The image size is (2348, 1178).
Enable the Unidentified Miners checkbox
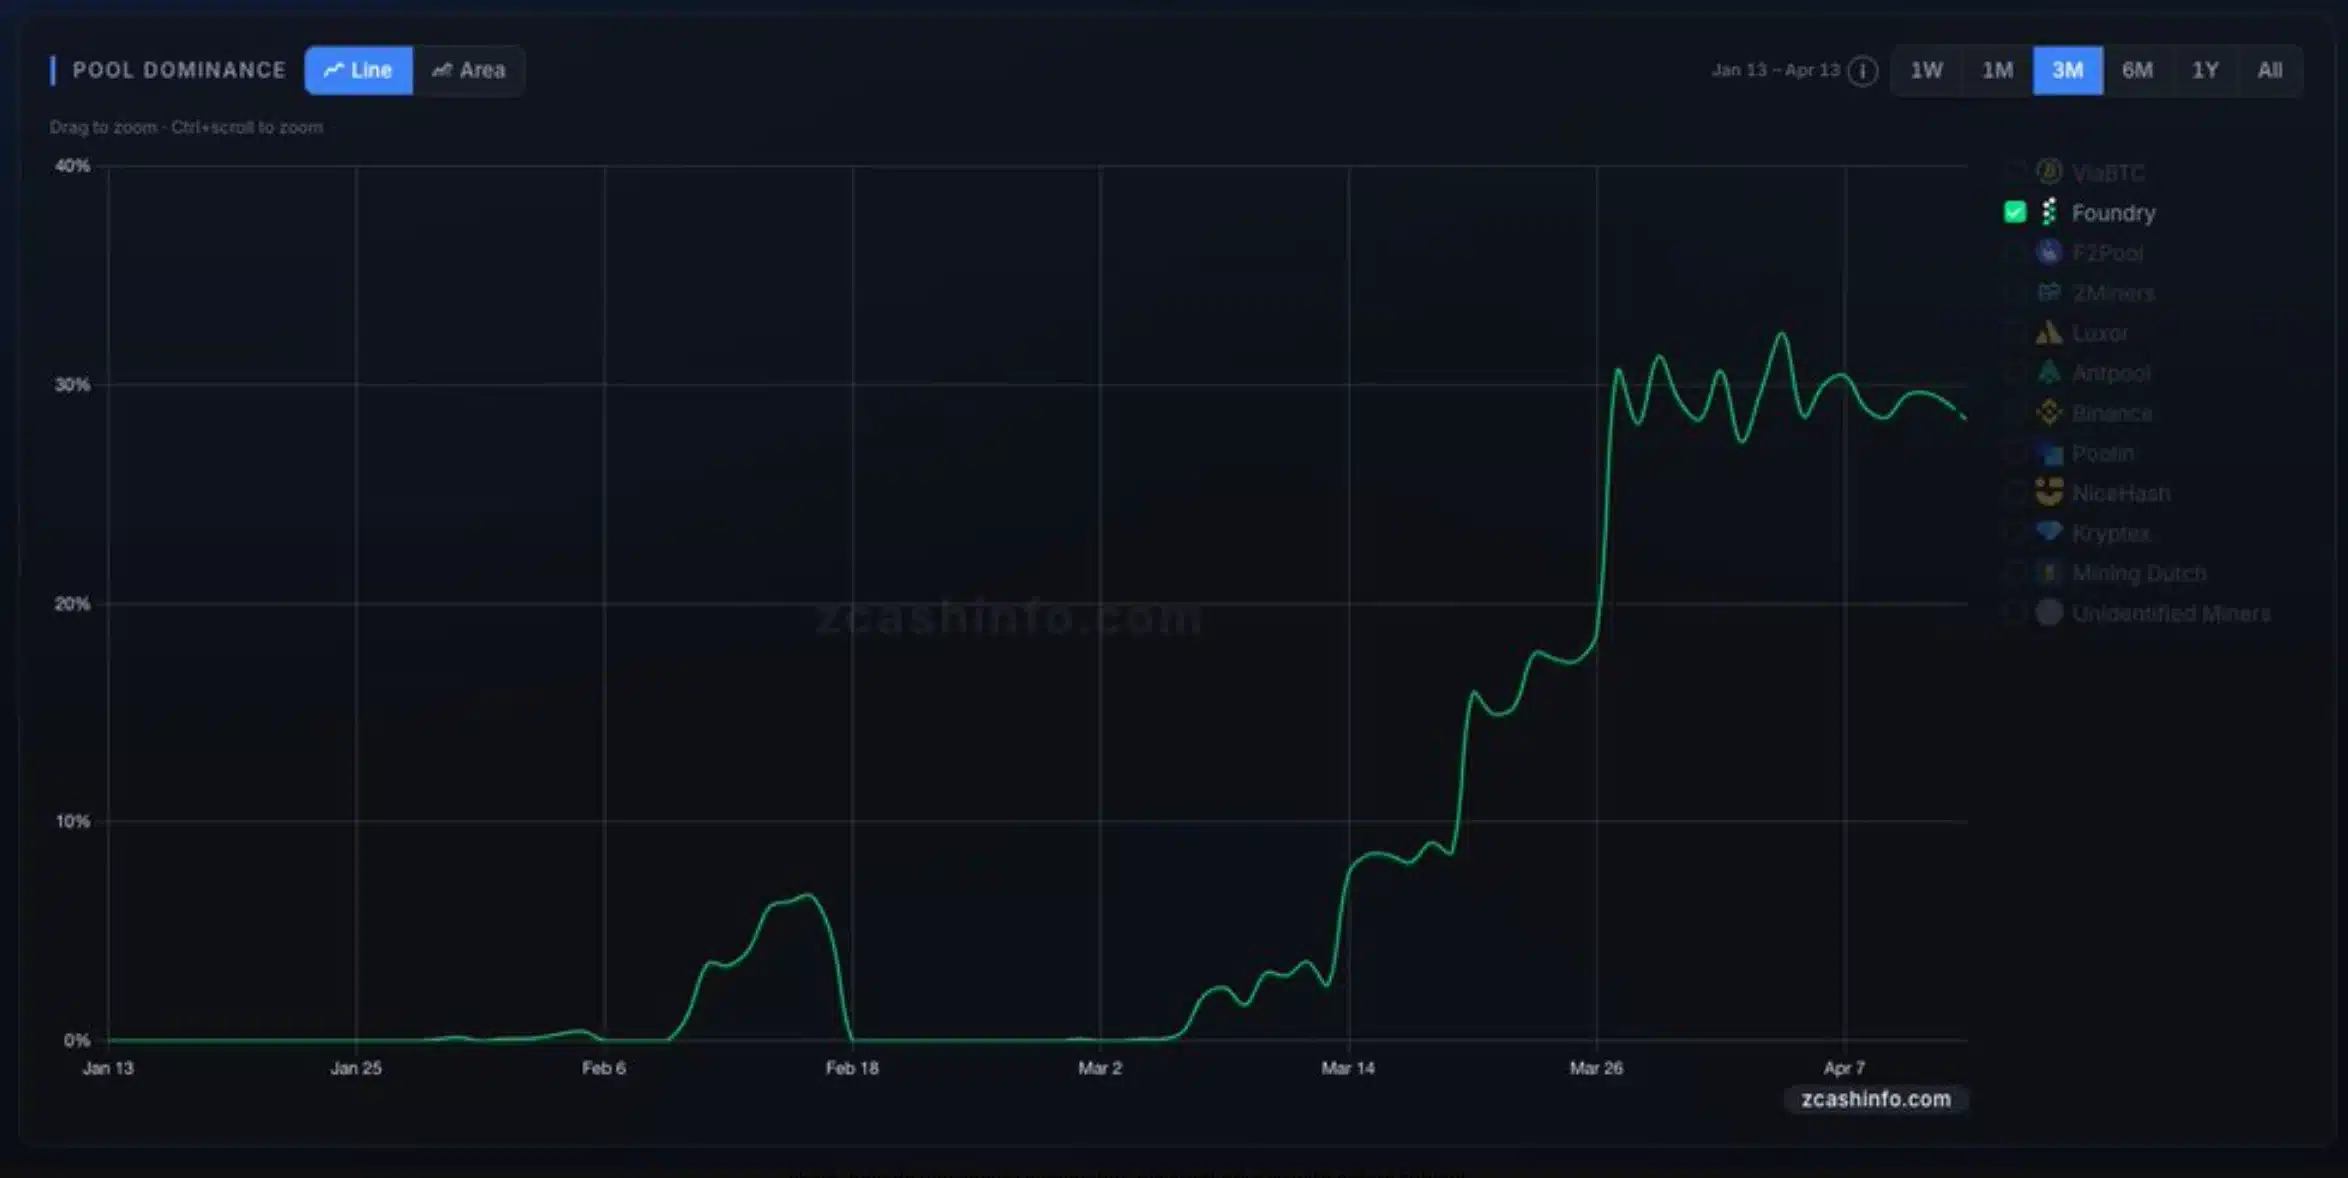(x=2014, y=612)
